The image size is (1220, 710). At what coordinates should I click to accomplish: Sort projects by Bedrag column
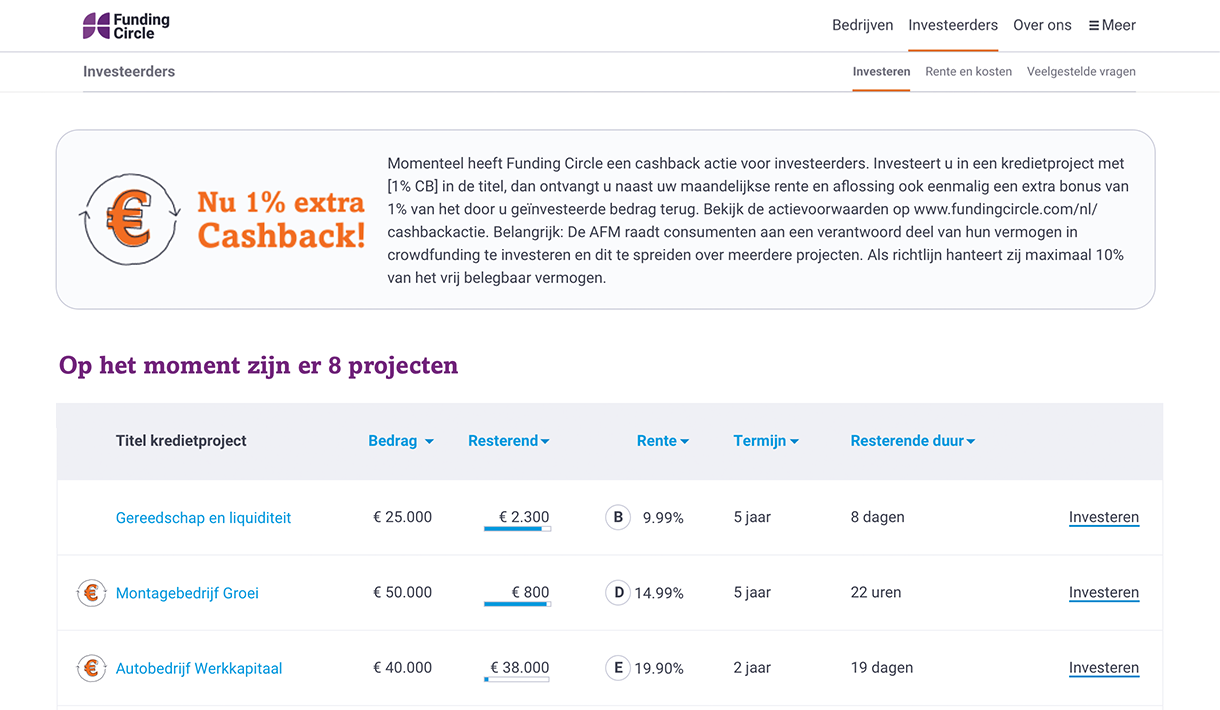point(400,441)
